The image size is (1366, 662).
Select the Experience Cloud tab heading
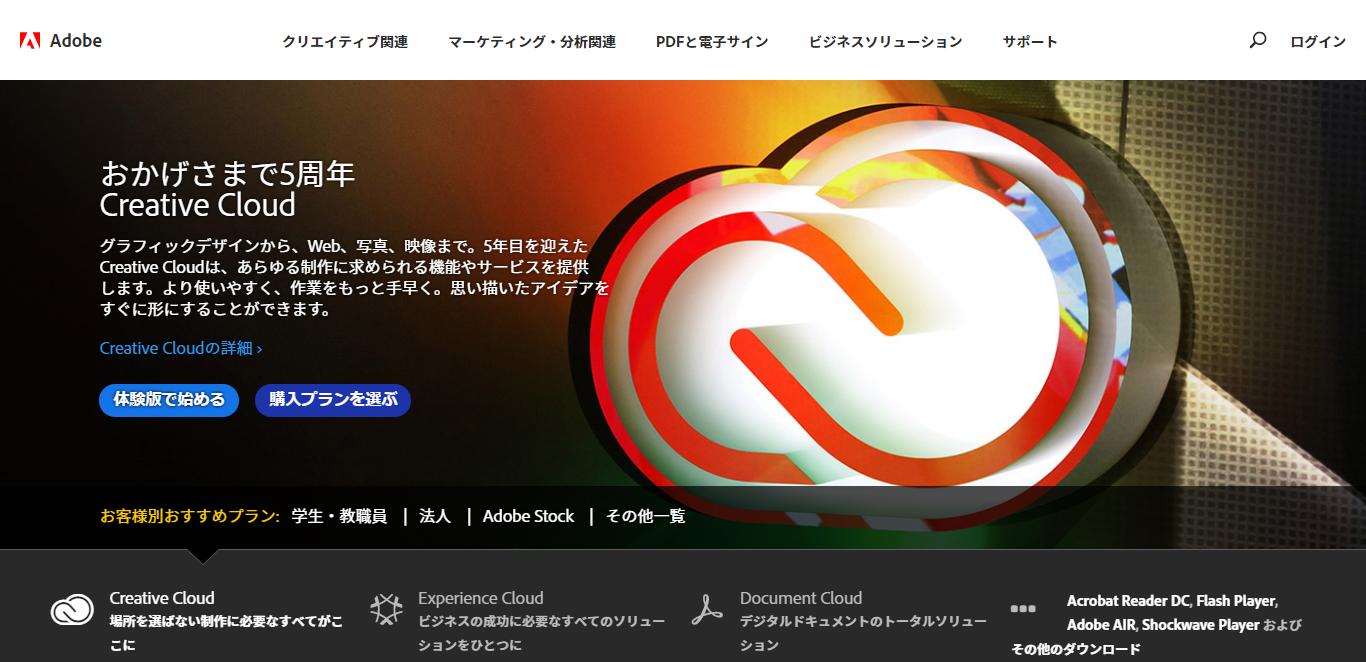point(481,598)
